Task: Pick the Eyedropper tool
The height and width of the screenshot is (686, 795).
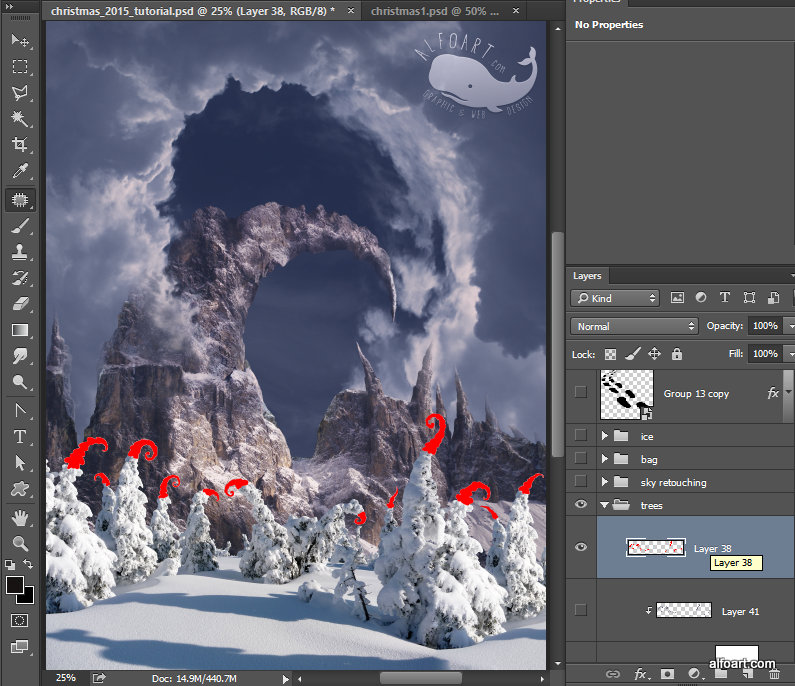Action: tap(19, 171)
